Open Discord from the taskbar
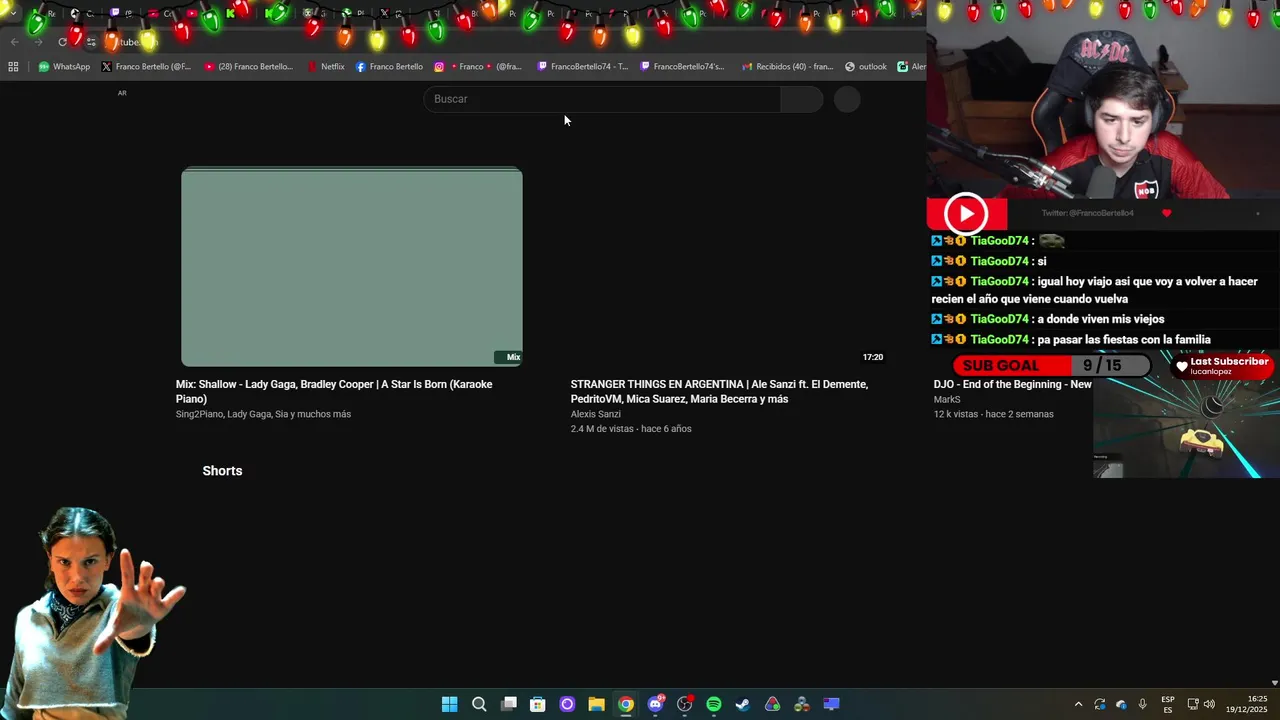This screenshot has width=1280, height=720. point(655,704)
